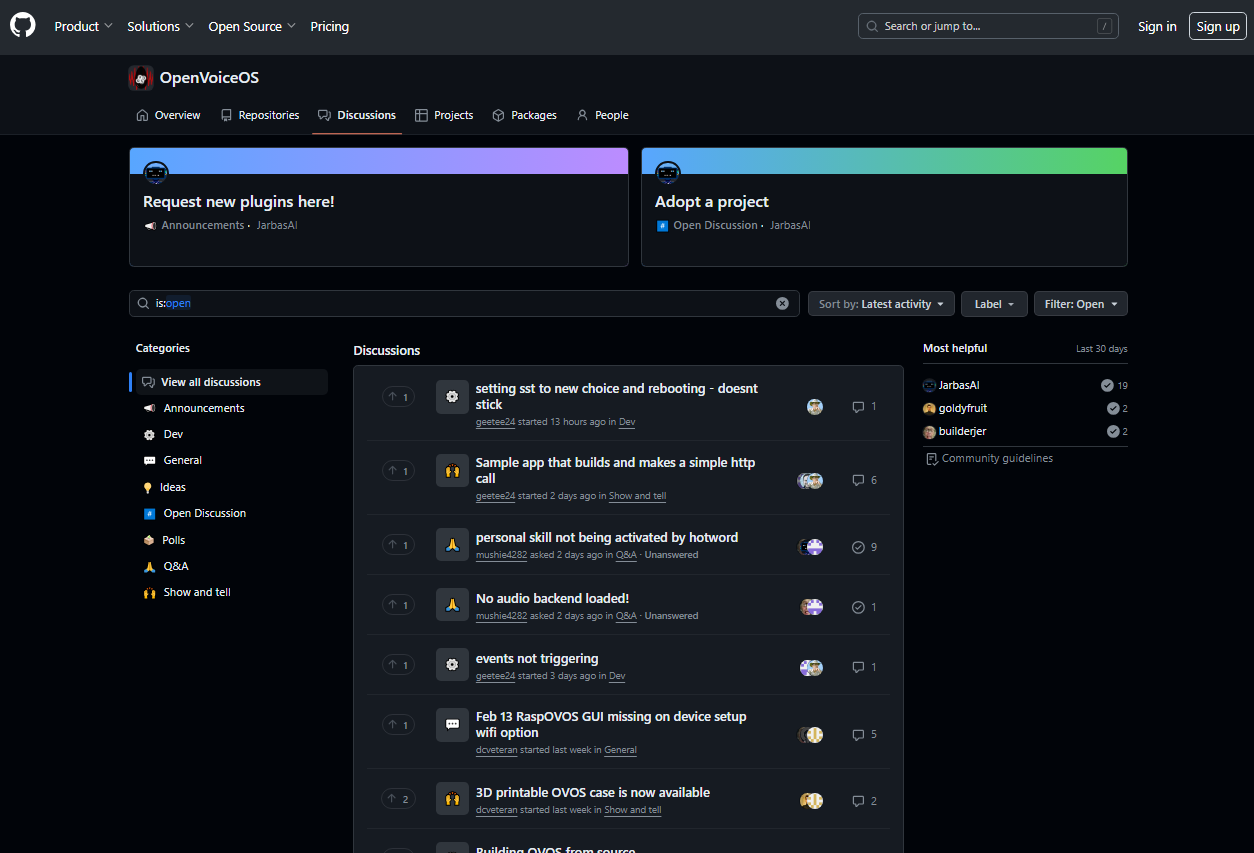Image resolution: width=1254 pixels, height=853 pixels.
Task: Open the Filter: Open dropdown
Action: (1081, 304)
